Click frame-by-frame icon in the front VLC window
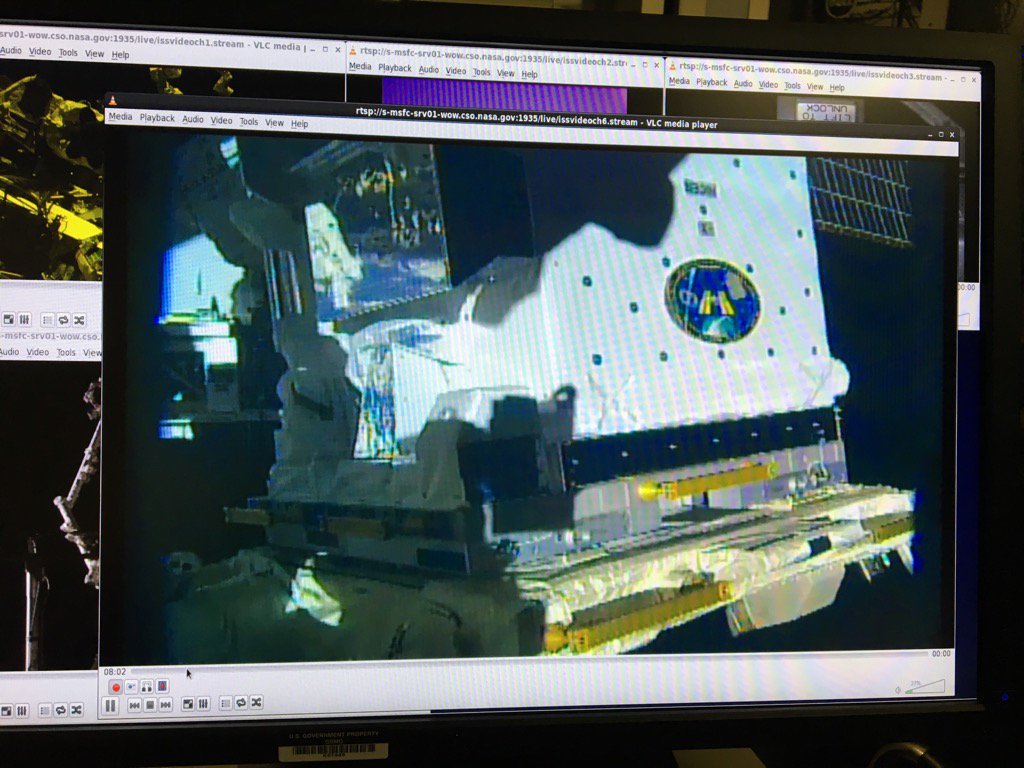Screen dimensions: 1024x768 pyautogui.click(x=162, y=687)
